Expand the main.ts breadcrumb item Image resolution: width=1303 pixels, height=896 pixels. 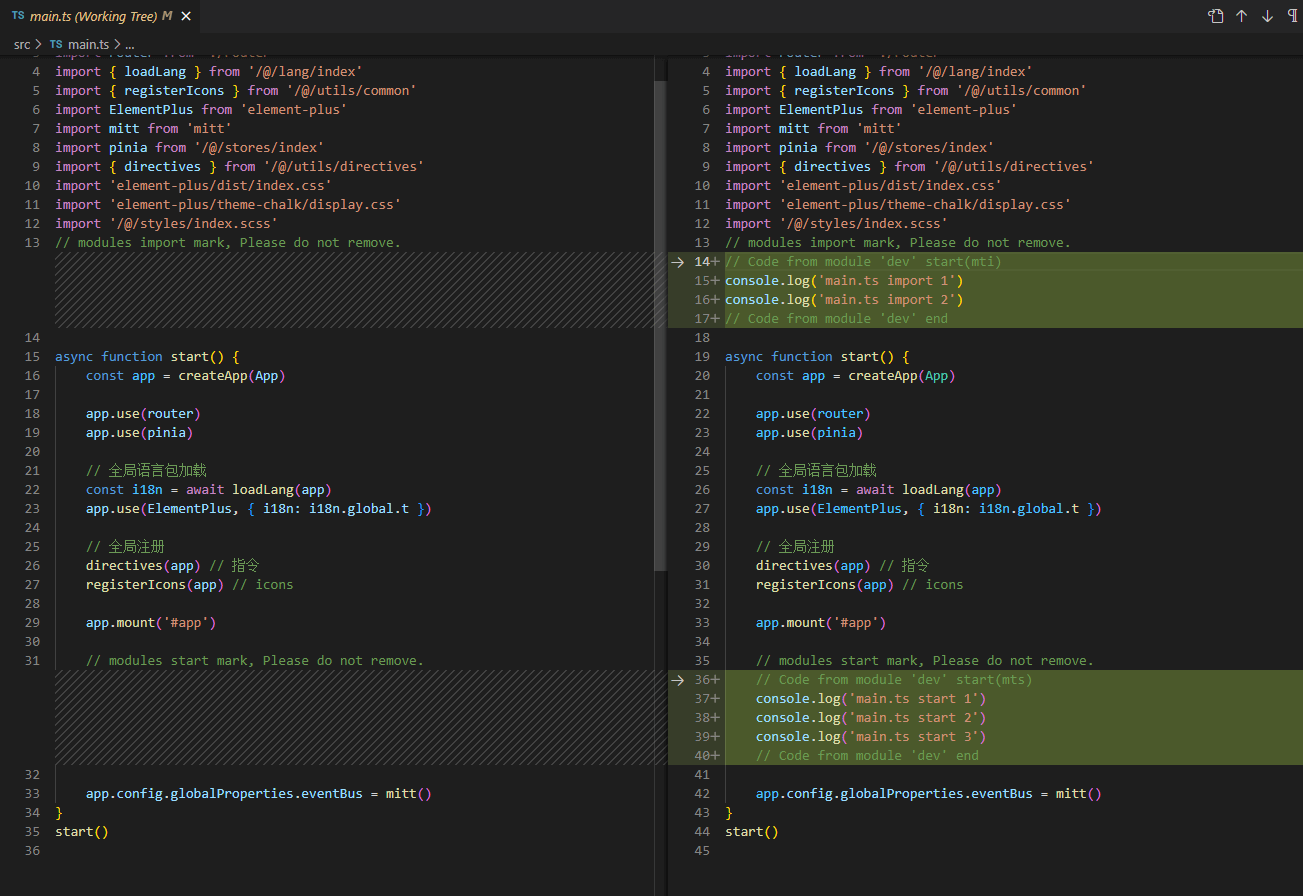click(88, 44)
